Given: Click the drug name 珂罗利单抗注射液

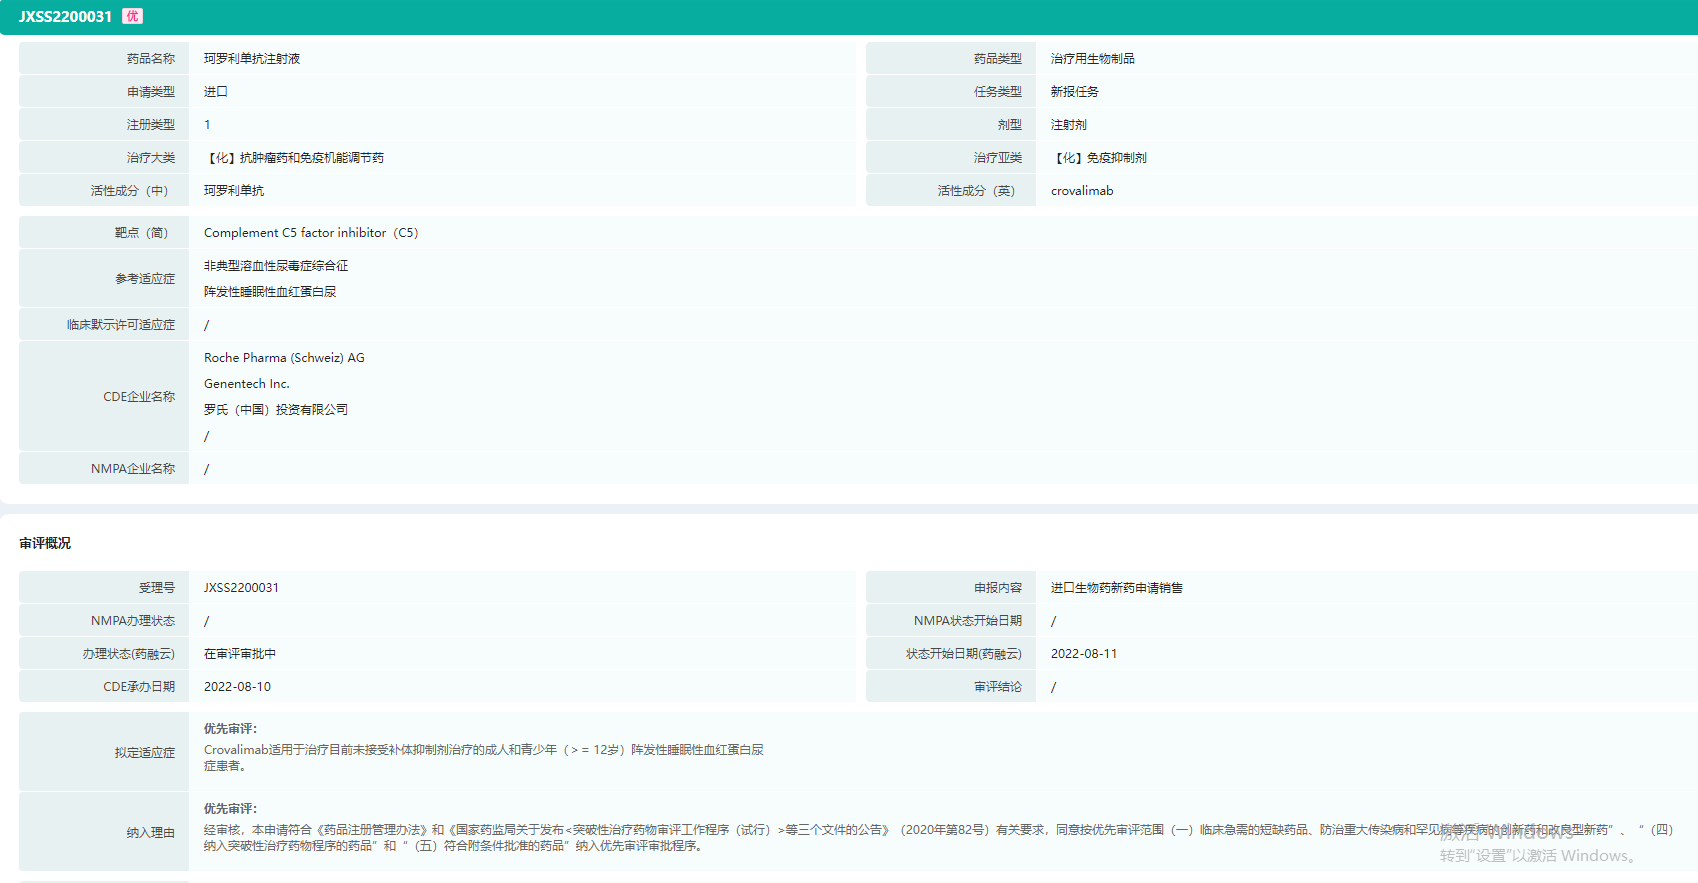Looking at the screenshot, I should pos(252,59).
